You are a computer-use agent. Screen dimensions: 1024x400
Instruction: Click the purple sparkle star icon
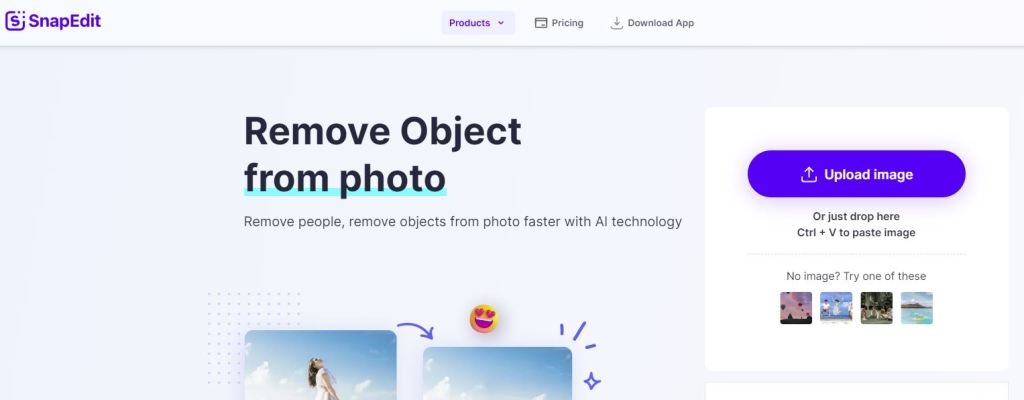pos(592,381)
